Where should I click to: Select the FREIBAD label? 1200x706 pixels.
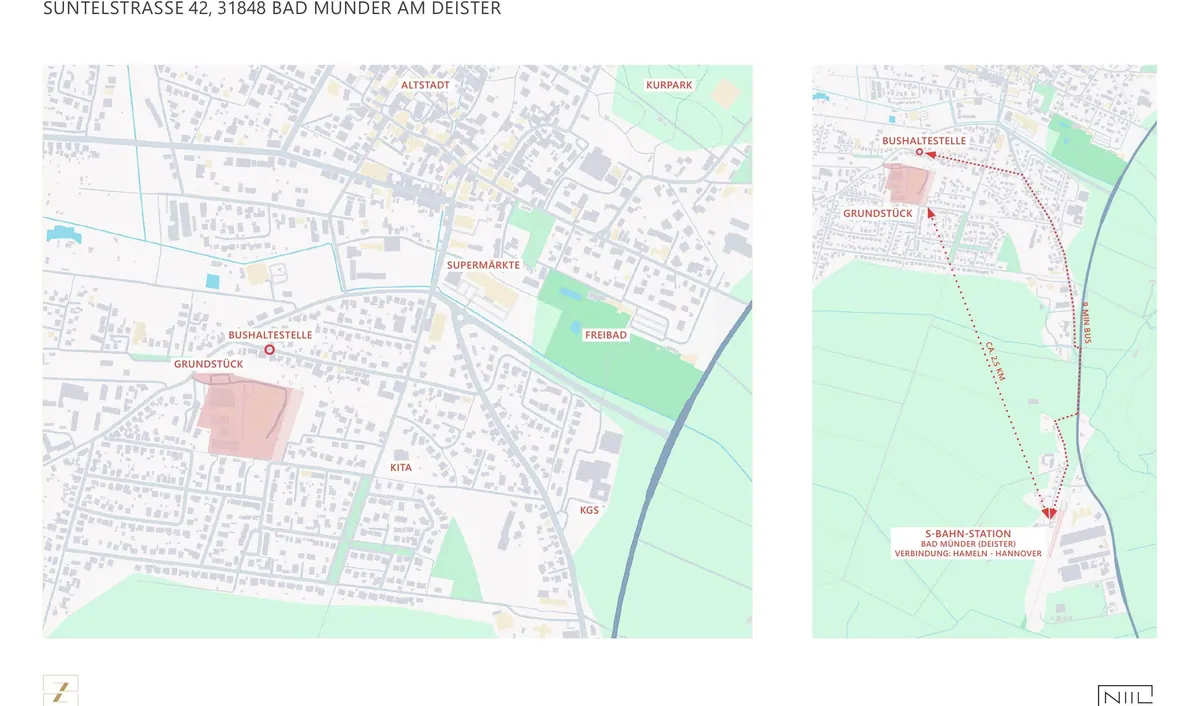(x=606, y=335)
